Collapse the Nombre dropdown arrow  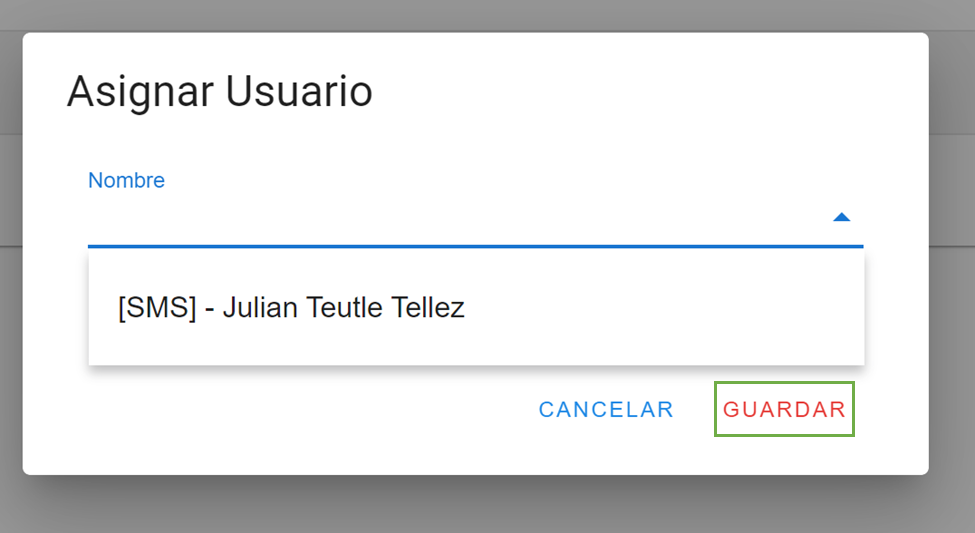point(841,217)
